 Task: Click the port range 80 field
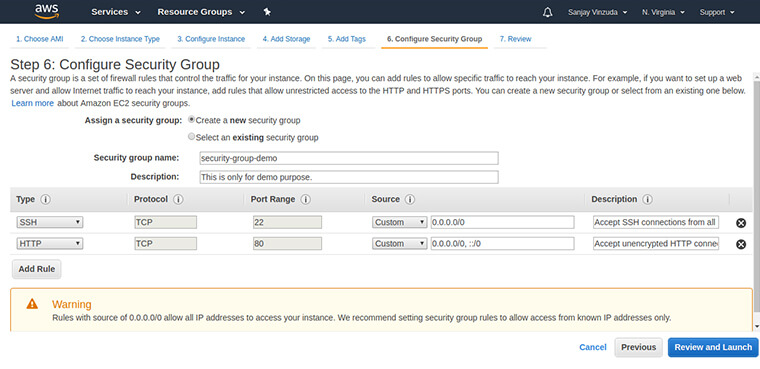(287, 243)
